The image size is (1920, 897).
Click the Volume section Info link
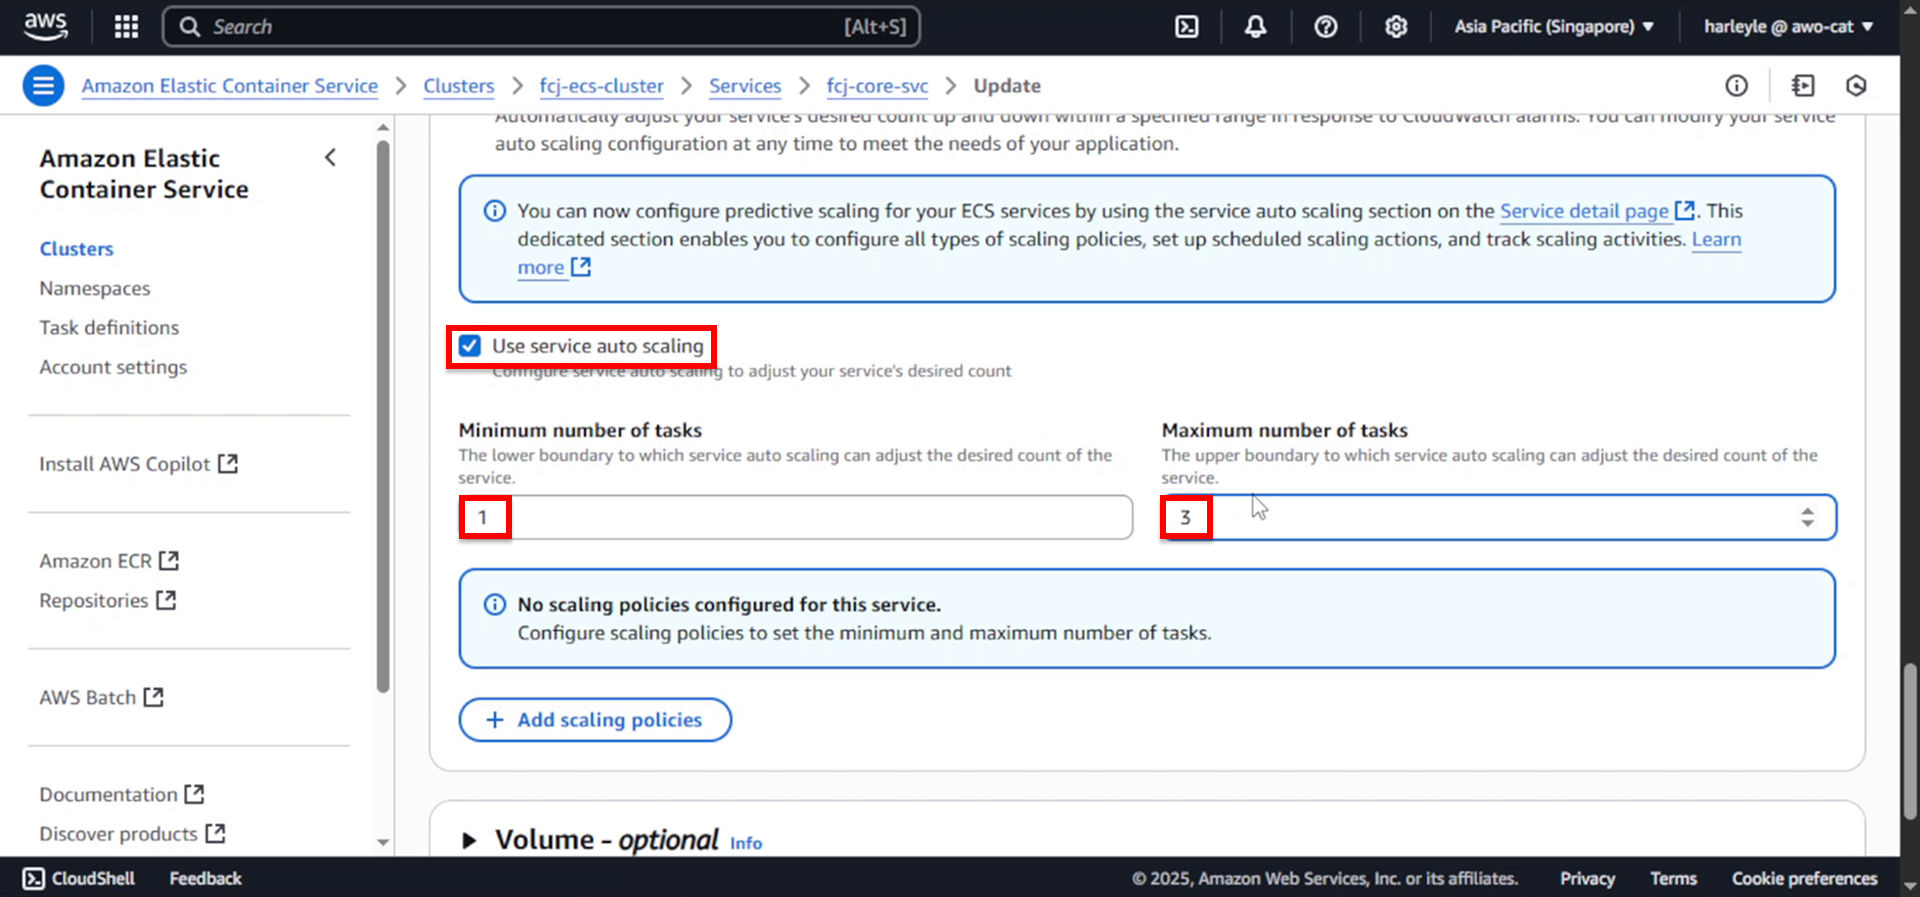[x=746, y=843]
